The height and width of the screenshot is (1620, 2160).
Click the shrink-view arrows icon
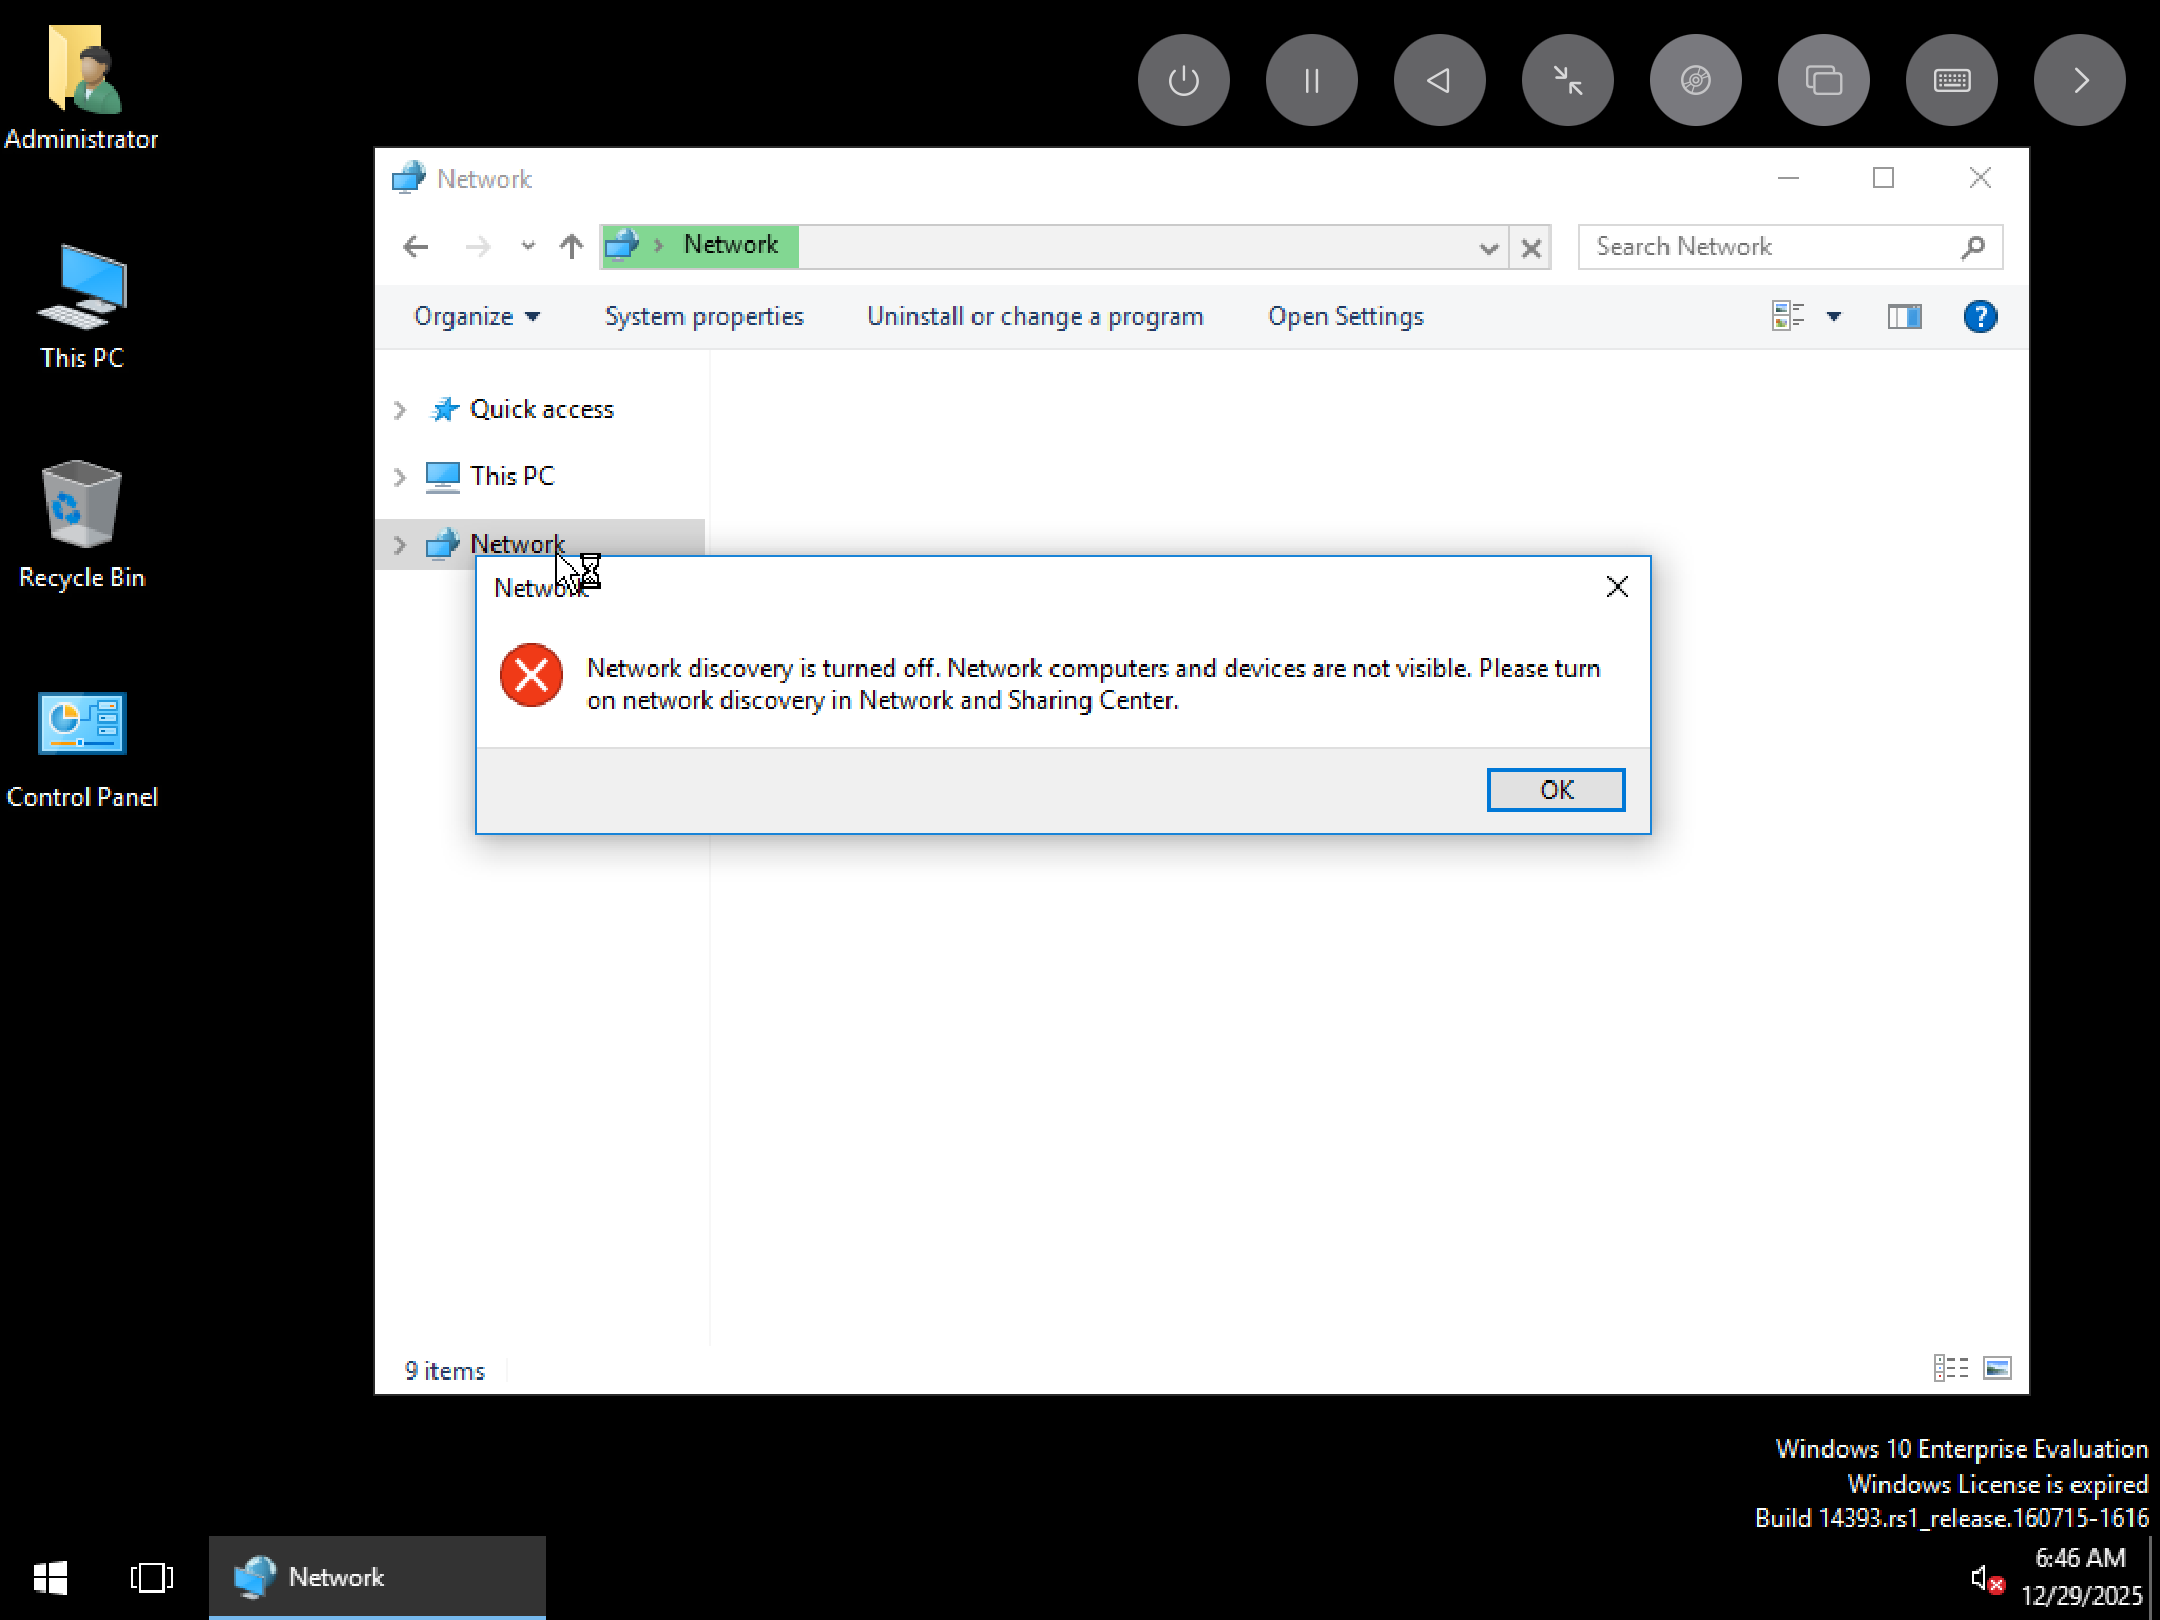coord(1567,80)
